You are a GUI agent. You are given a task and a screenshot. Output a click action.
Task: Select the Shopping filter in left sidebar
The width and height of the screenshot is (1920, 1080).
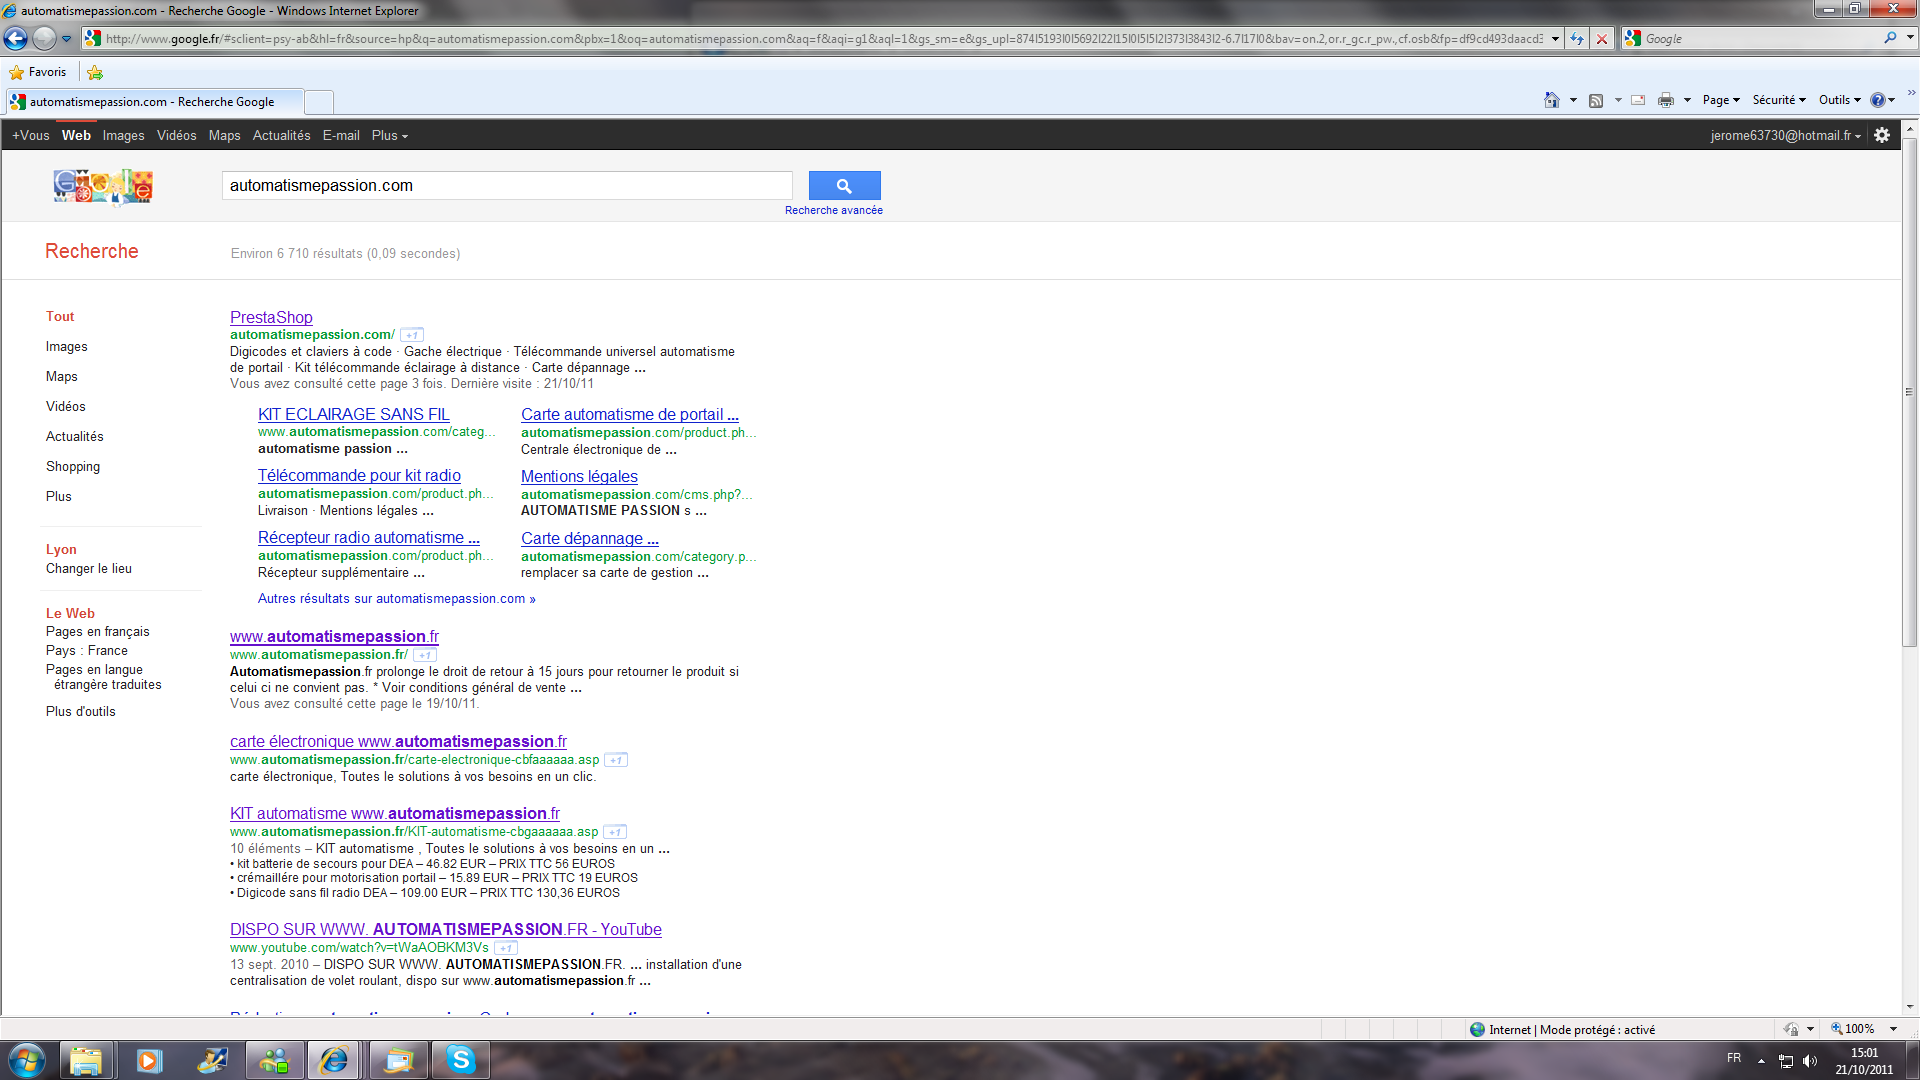click(x=73, y=466)
